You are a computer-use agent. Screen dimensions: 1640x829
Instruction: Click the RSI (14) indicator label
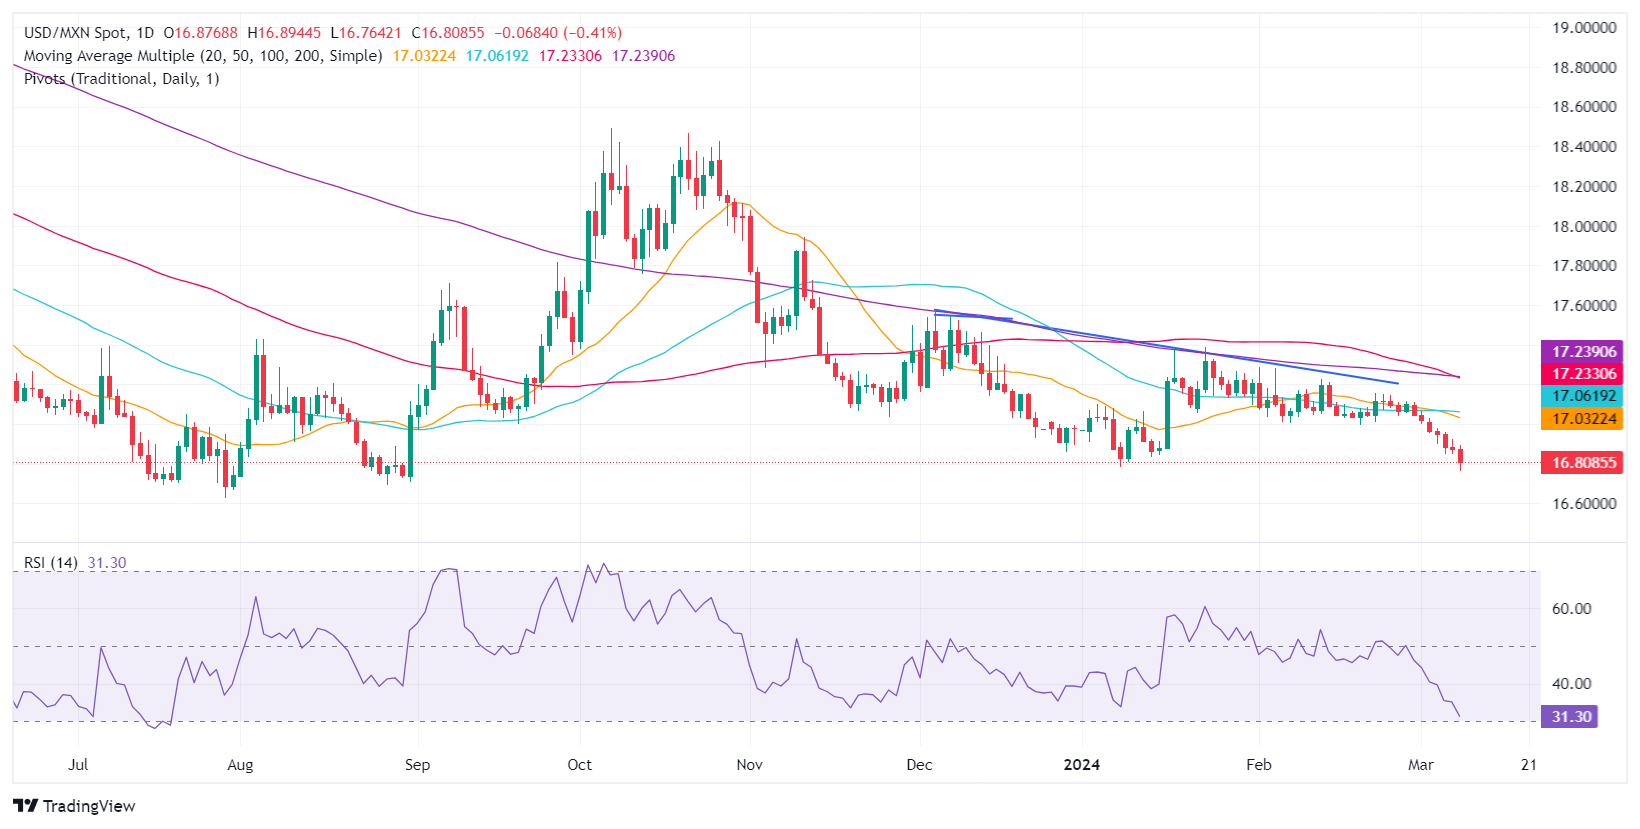pos(51,563)
